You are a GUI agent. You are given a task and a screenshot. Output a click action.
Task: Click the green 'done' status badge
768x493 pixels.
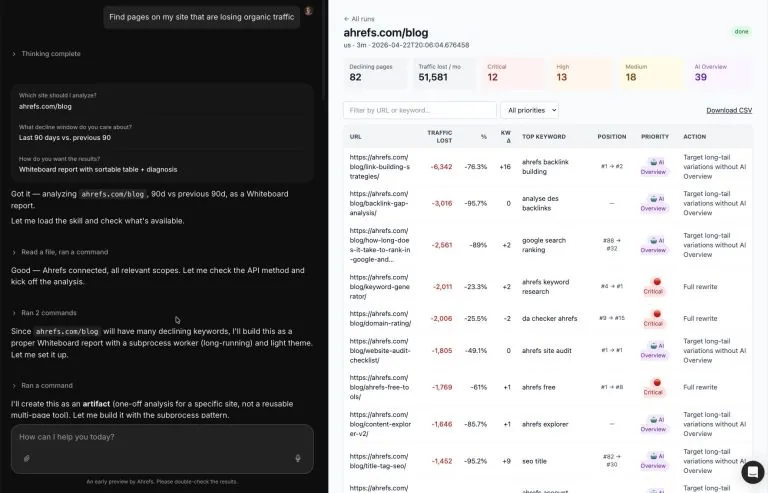pos(741,32)
